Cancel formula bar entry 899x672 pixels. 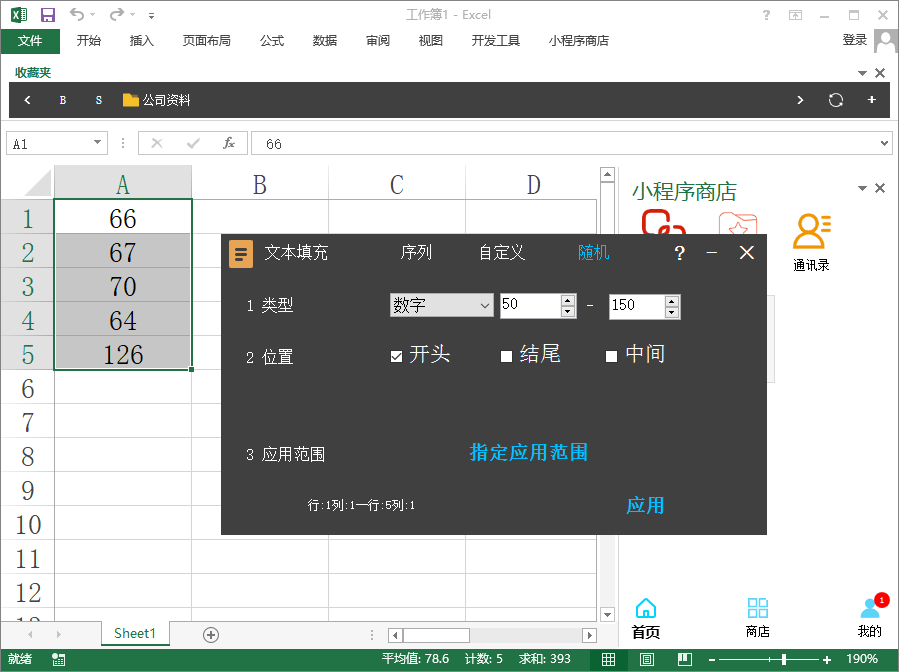[157, 143]
